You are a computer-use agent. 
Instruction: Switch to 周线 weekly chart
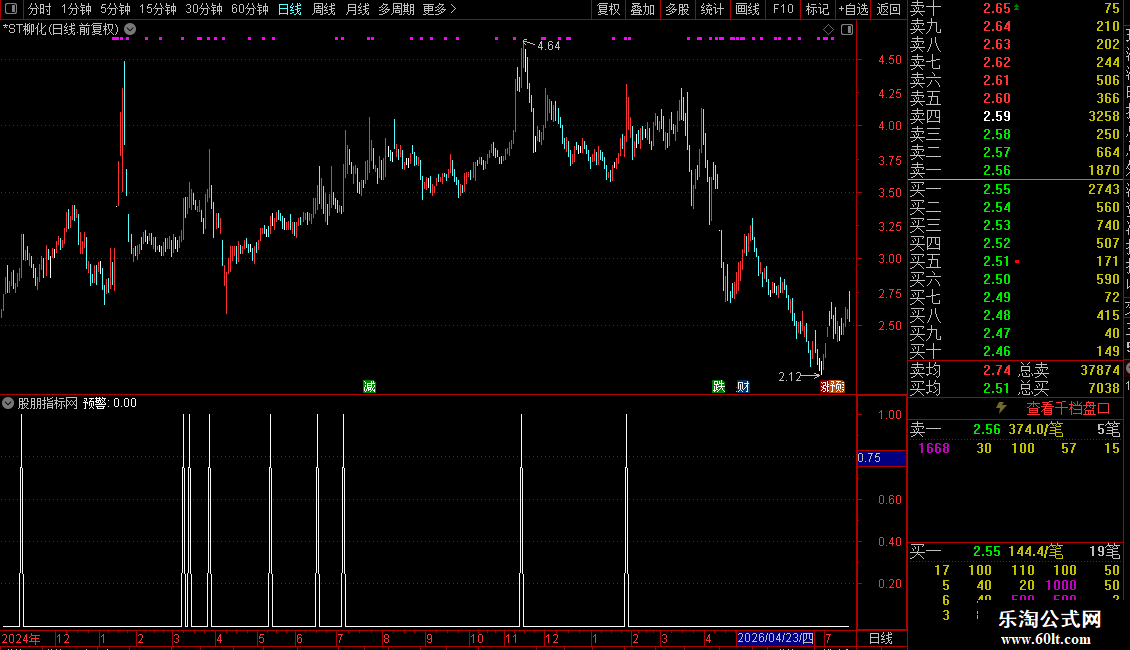[324, 9]
